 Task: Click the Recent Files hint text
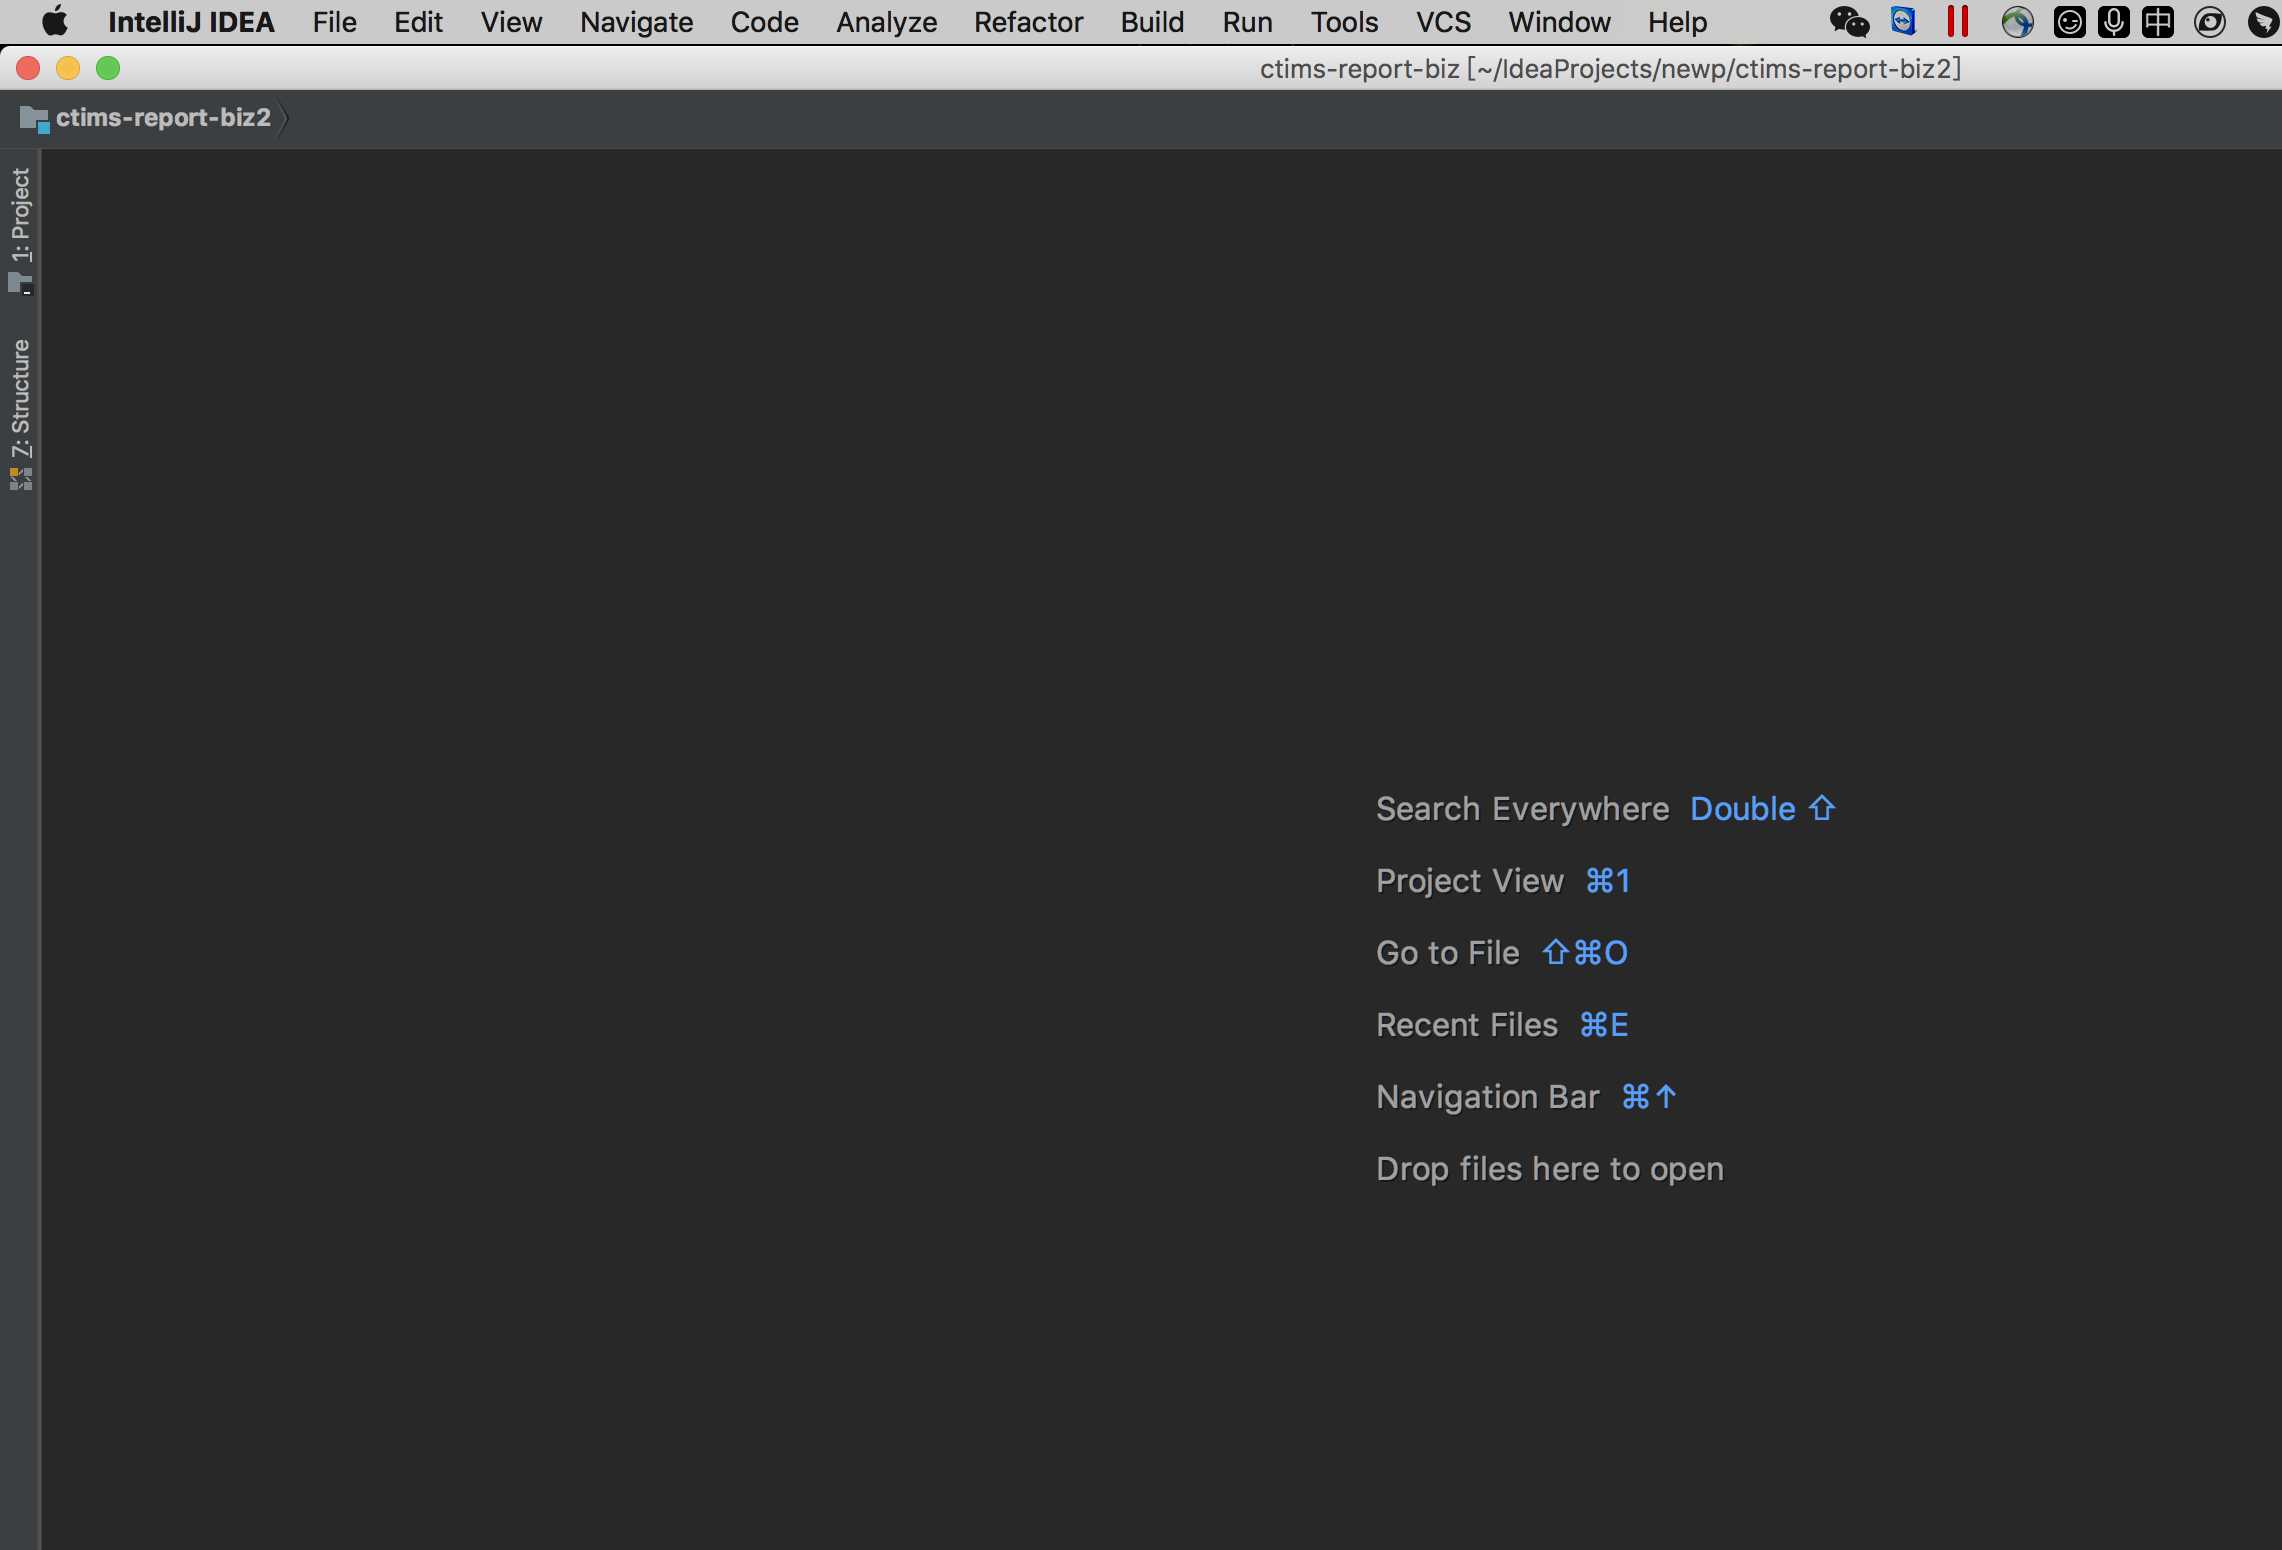coord(1466,1024)
